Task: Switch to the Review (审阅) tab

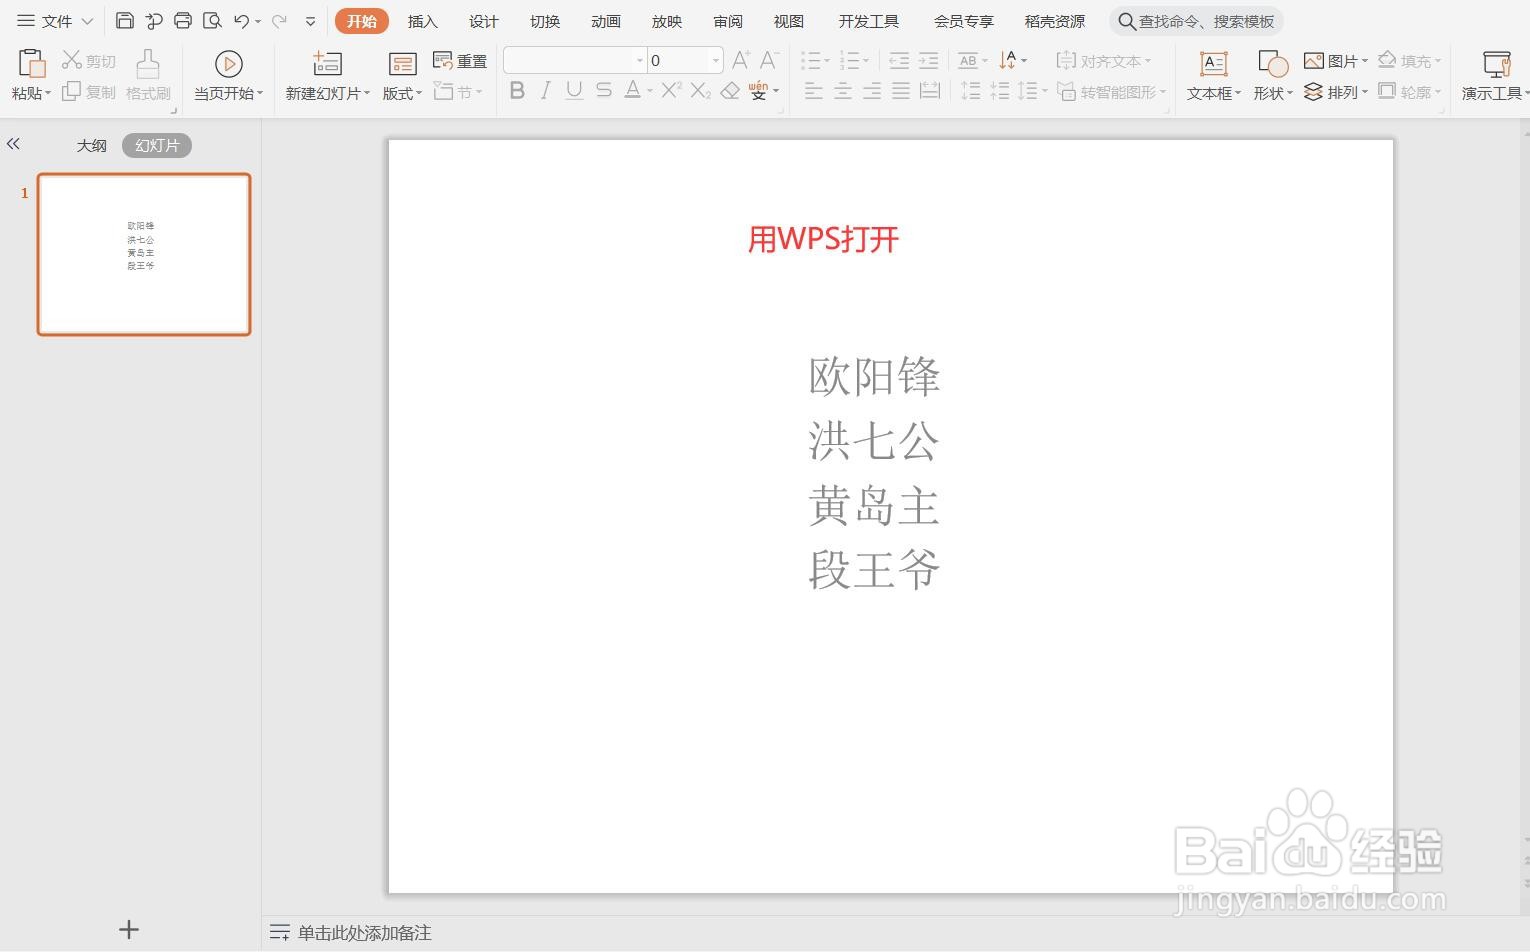Action: tap(728, 21)
